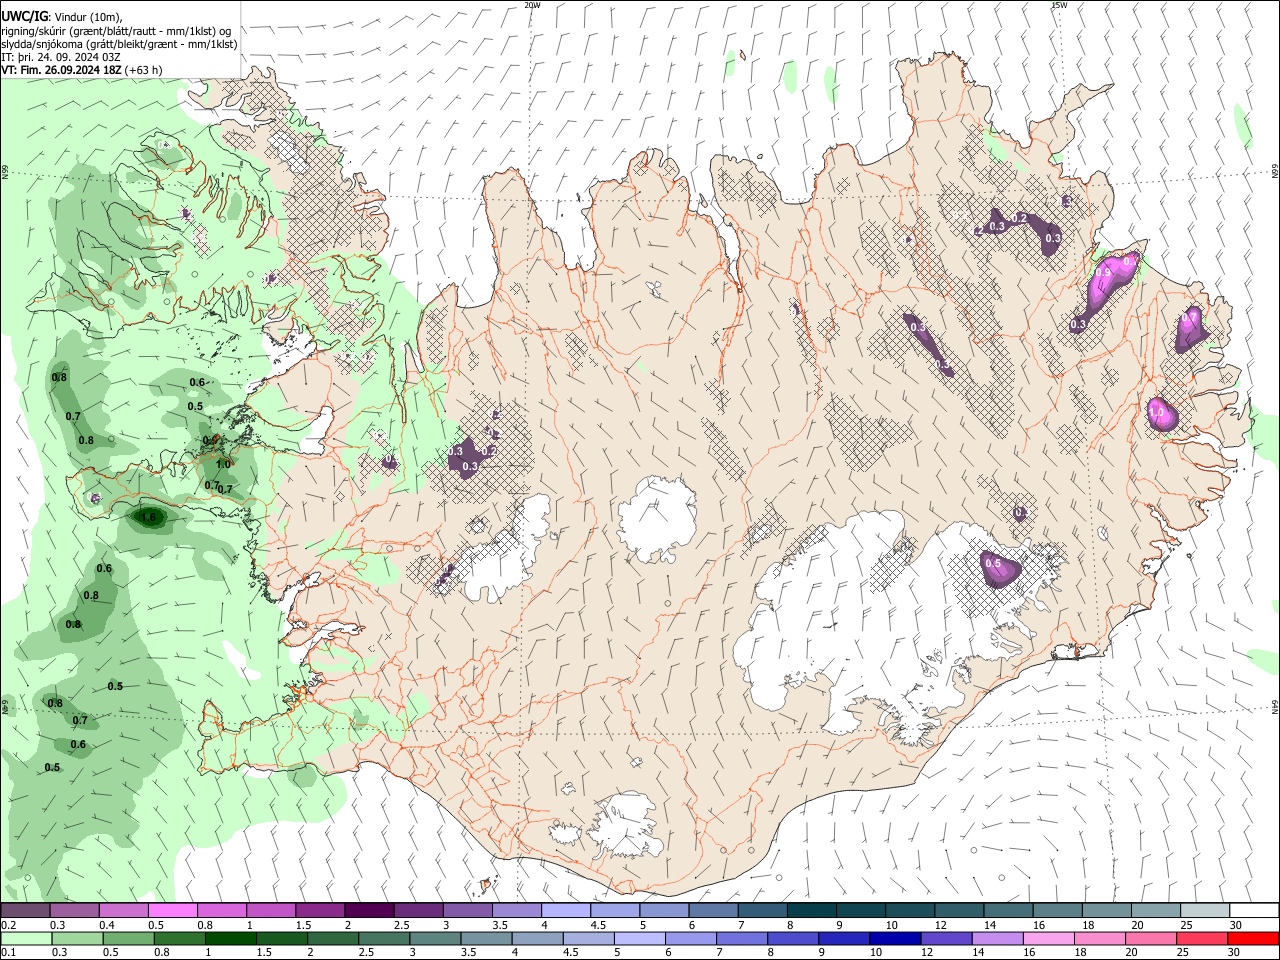This screenshot has height=960, width=1280.
Task: Select the rain scale swatch between 25 and 30
Action: point(1201,938)
